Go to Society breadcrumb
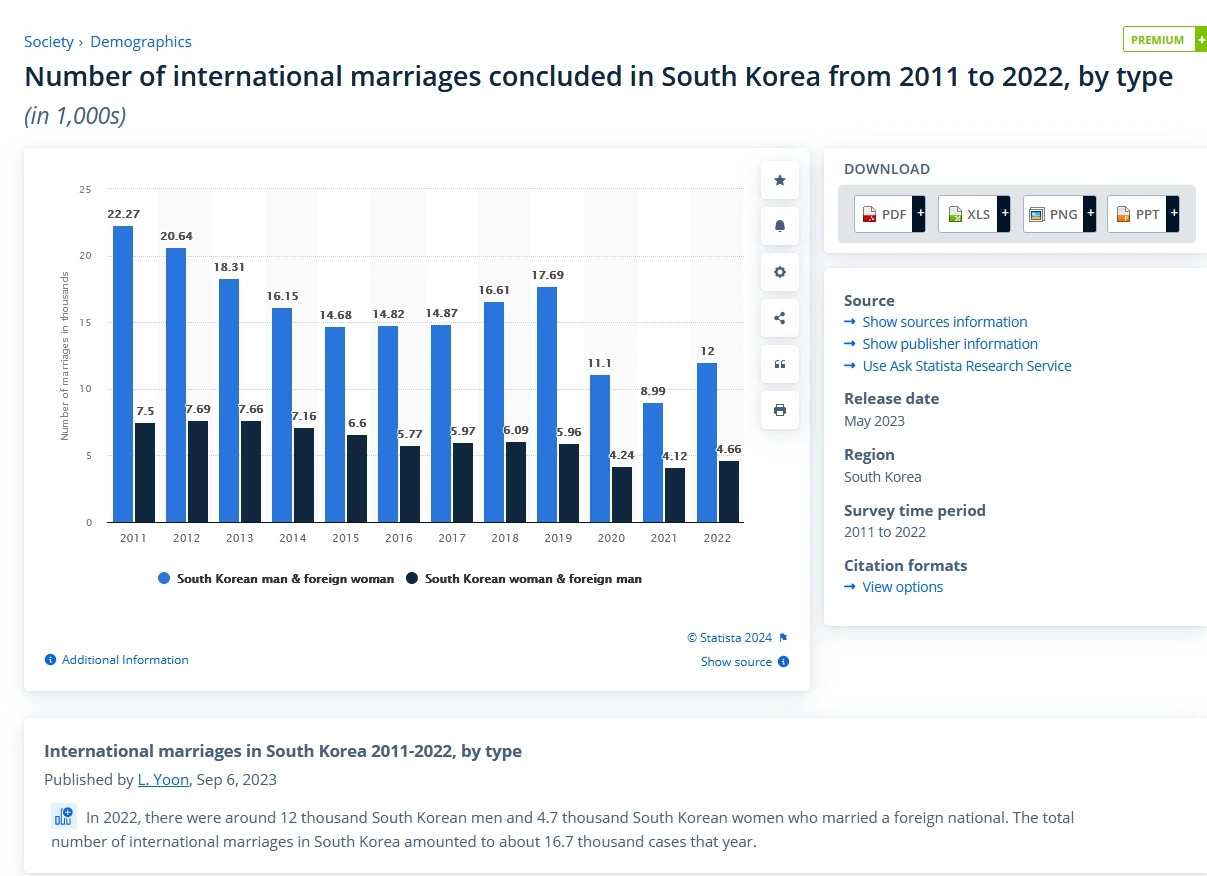This screenshot has width=1207, height=876. (49, 42)
